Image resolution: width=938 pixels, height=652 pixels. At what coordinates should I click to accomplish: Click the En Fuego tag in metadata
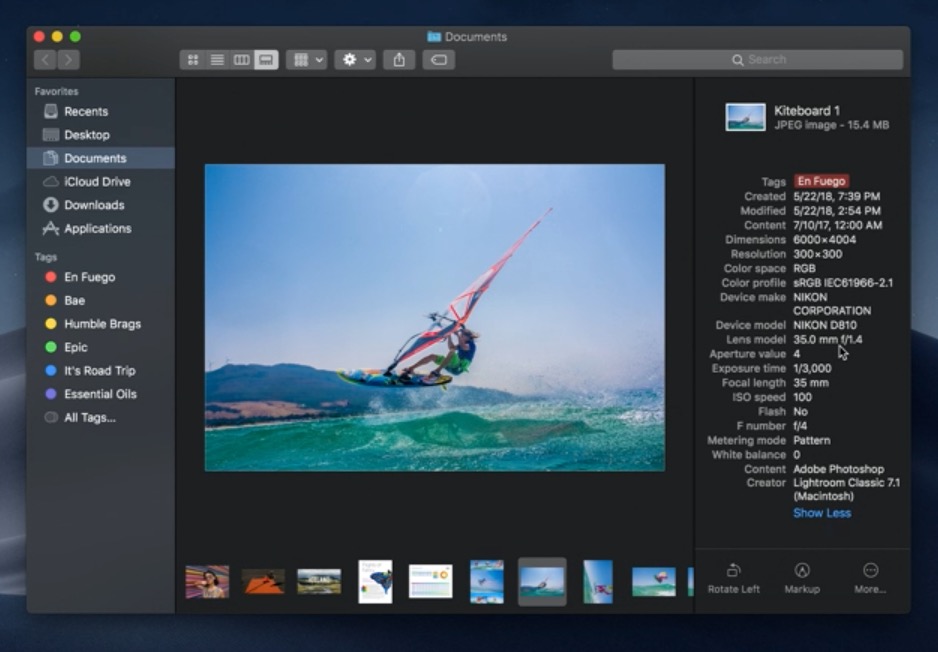click(x=821, y=182)
